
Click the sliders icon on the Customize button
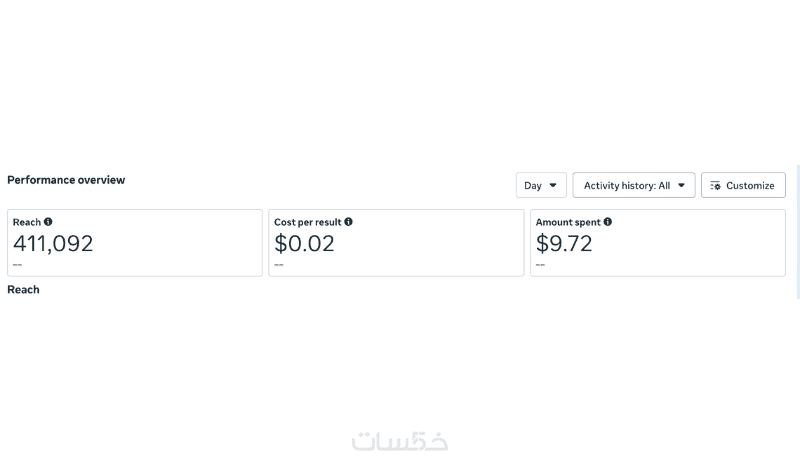click(x=716, y=186)
